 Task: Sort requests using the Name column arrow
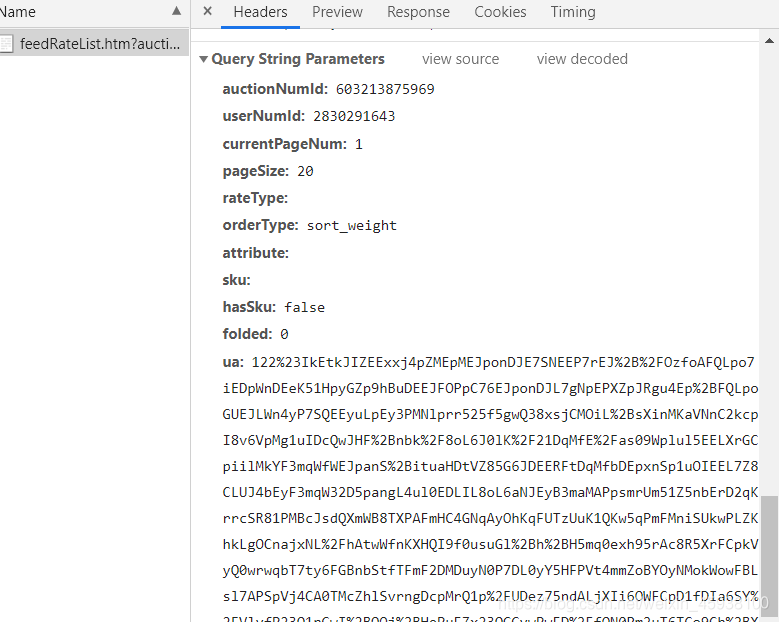[176, 11]
